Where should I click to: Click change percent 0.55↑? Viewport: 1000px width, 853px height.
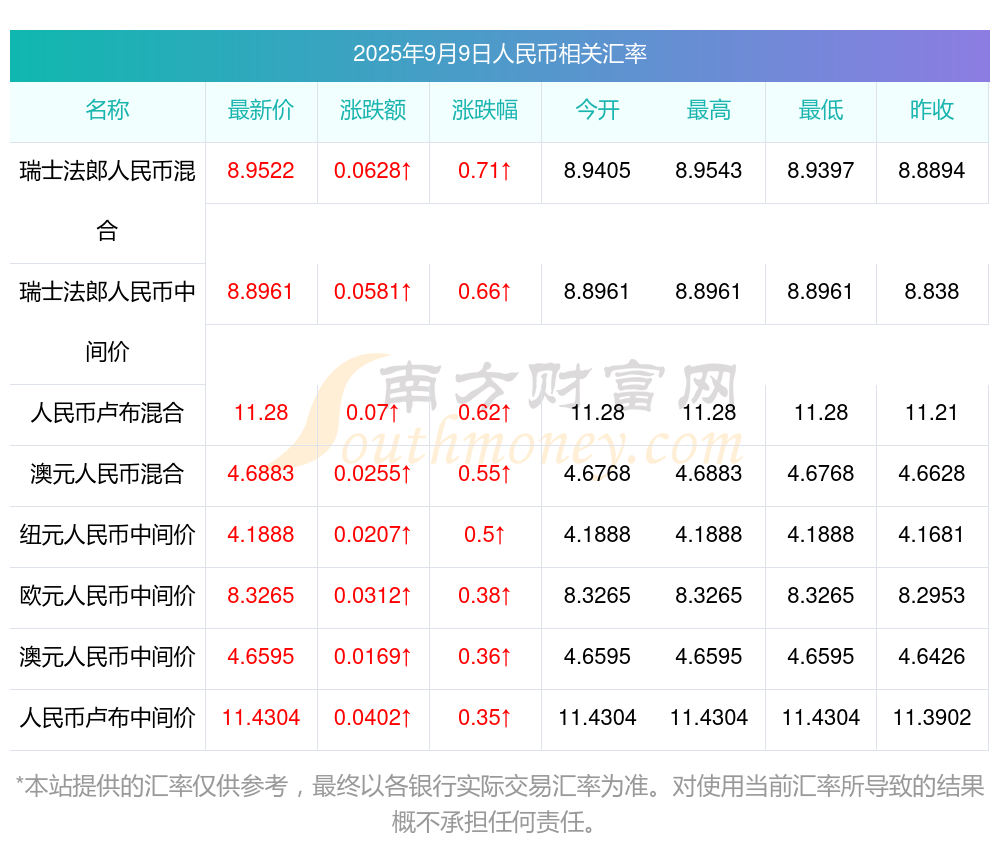pos(485,474)
